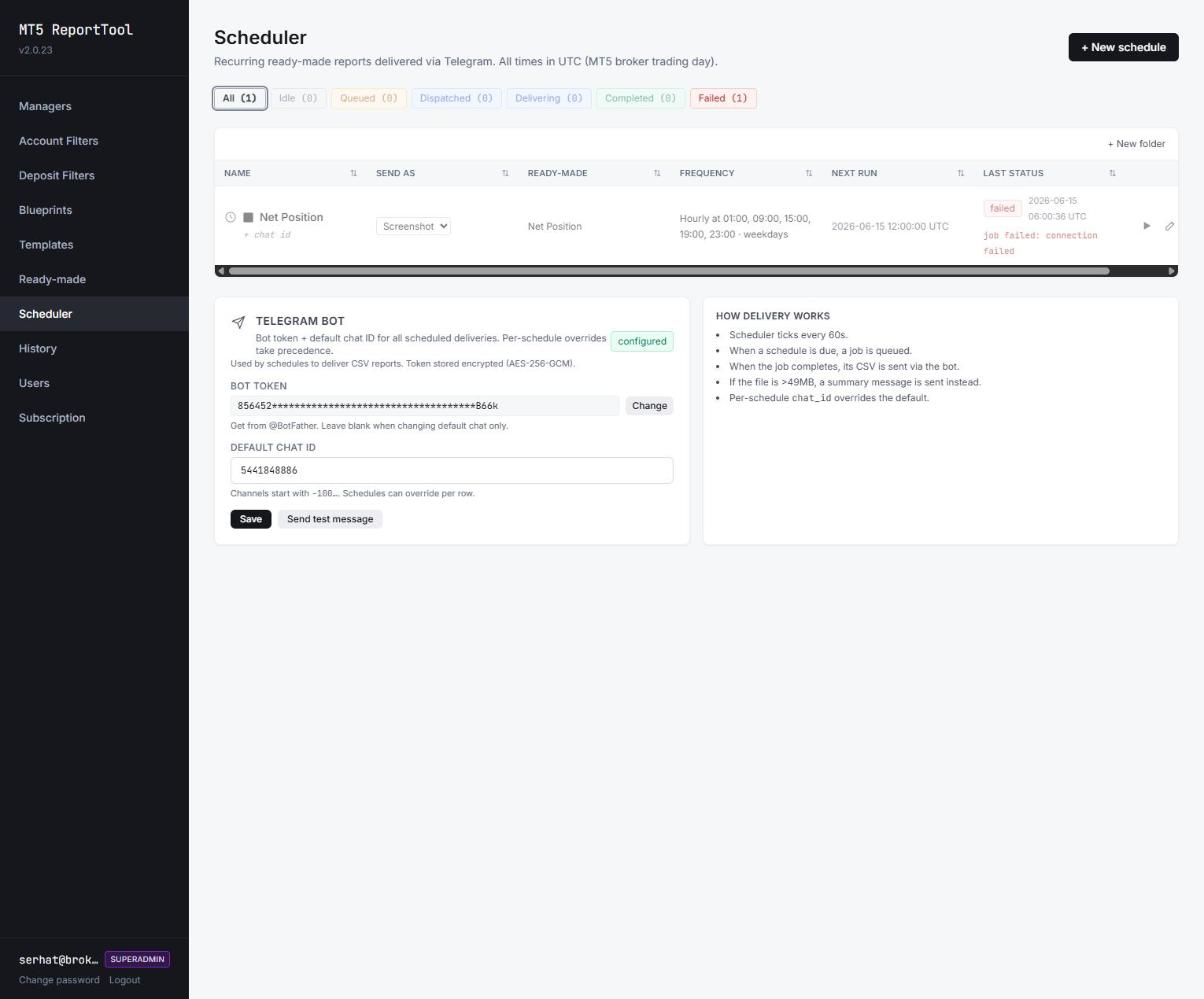Click next run 2026-06-15 12:00:00 UTC
Screen dimensions: 1204x999
tap(890, 226)
